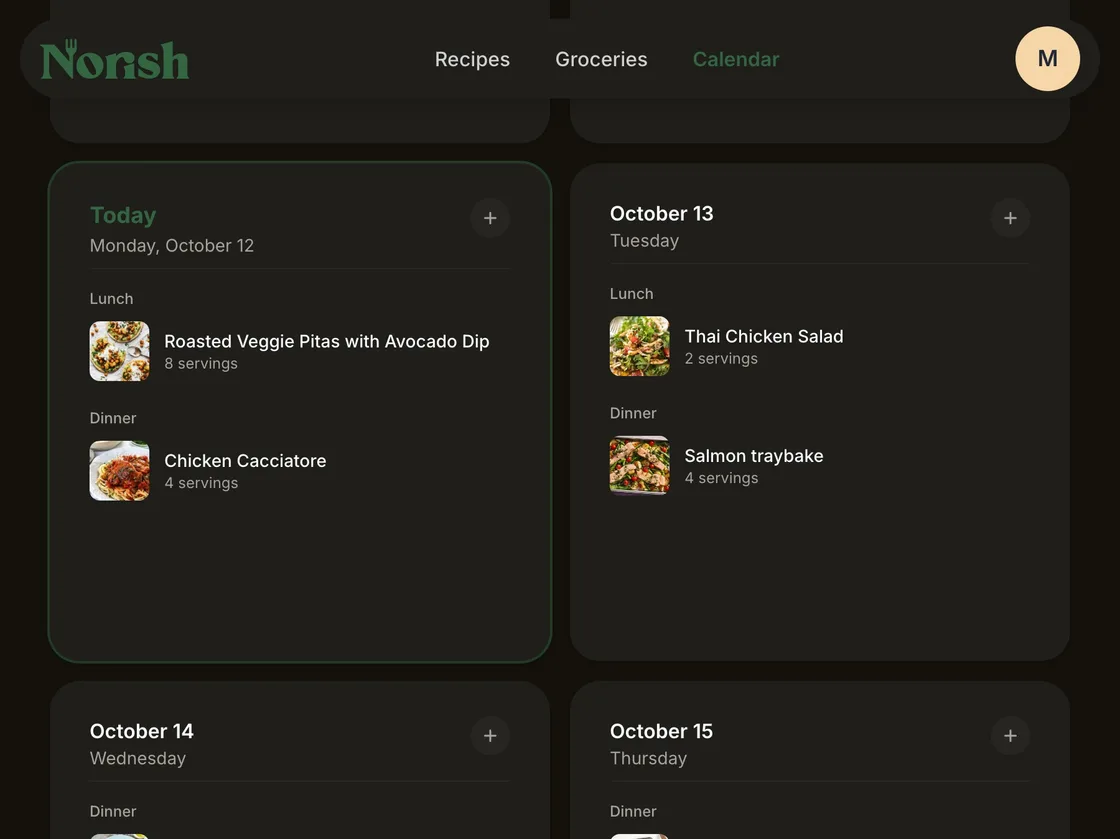Screen dimensions: 1120x839
Task: Click the October 13 date heading
Action: [661, 213]
